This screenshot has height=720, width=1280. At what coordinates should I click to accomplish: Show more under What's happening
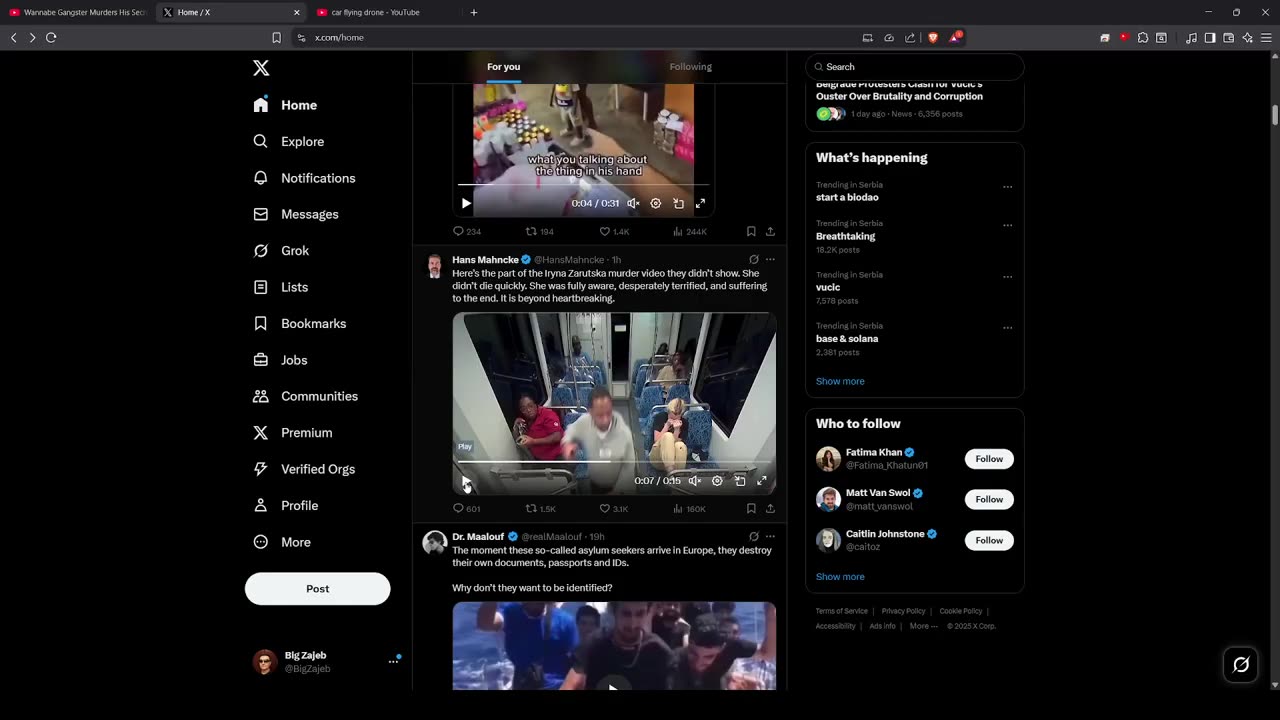pyautogui.click(x=840, y=381)
